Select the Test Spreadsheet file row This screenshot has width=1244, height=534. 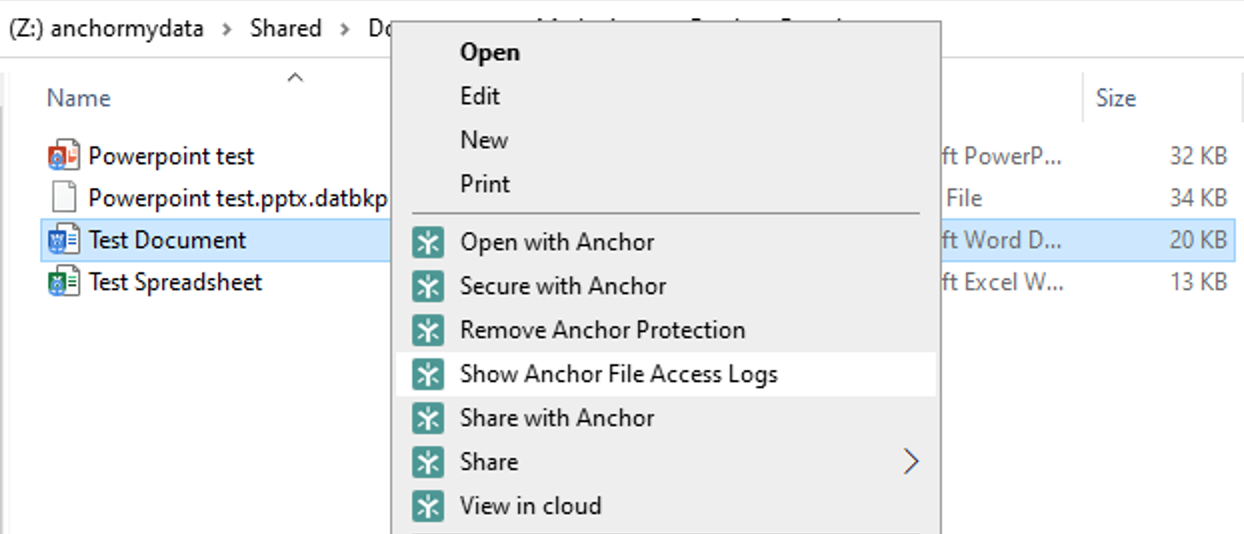[x=175, y=283]
